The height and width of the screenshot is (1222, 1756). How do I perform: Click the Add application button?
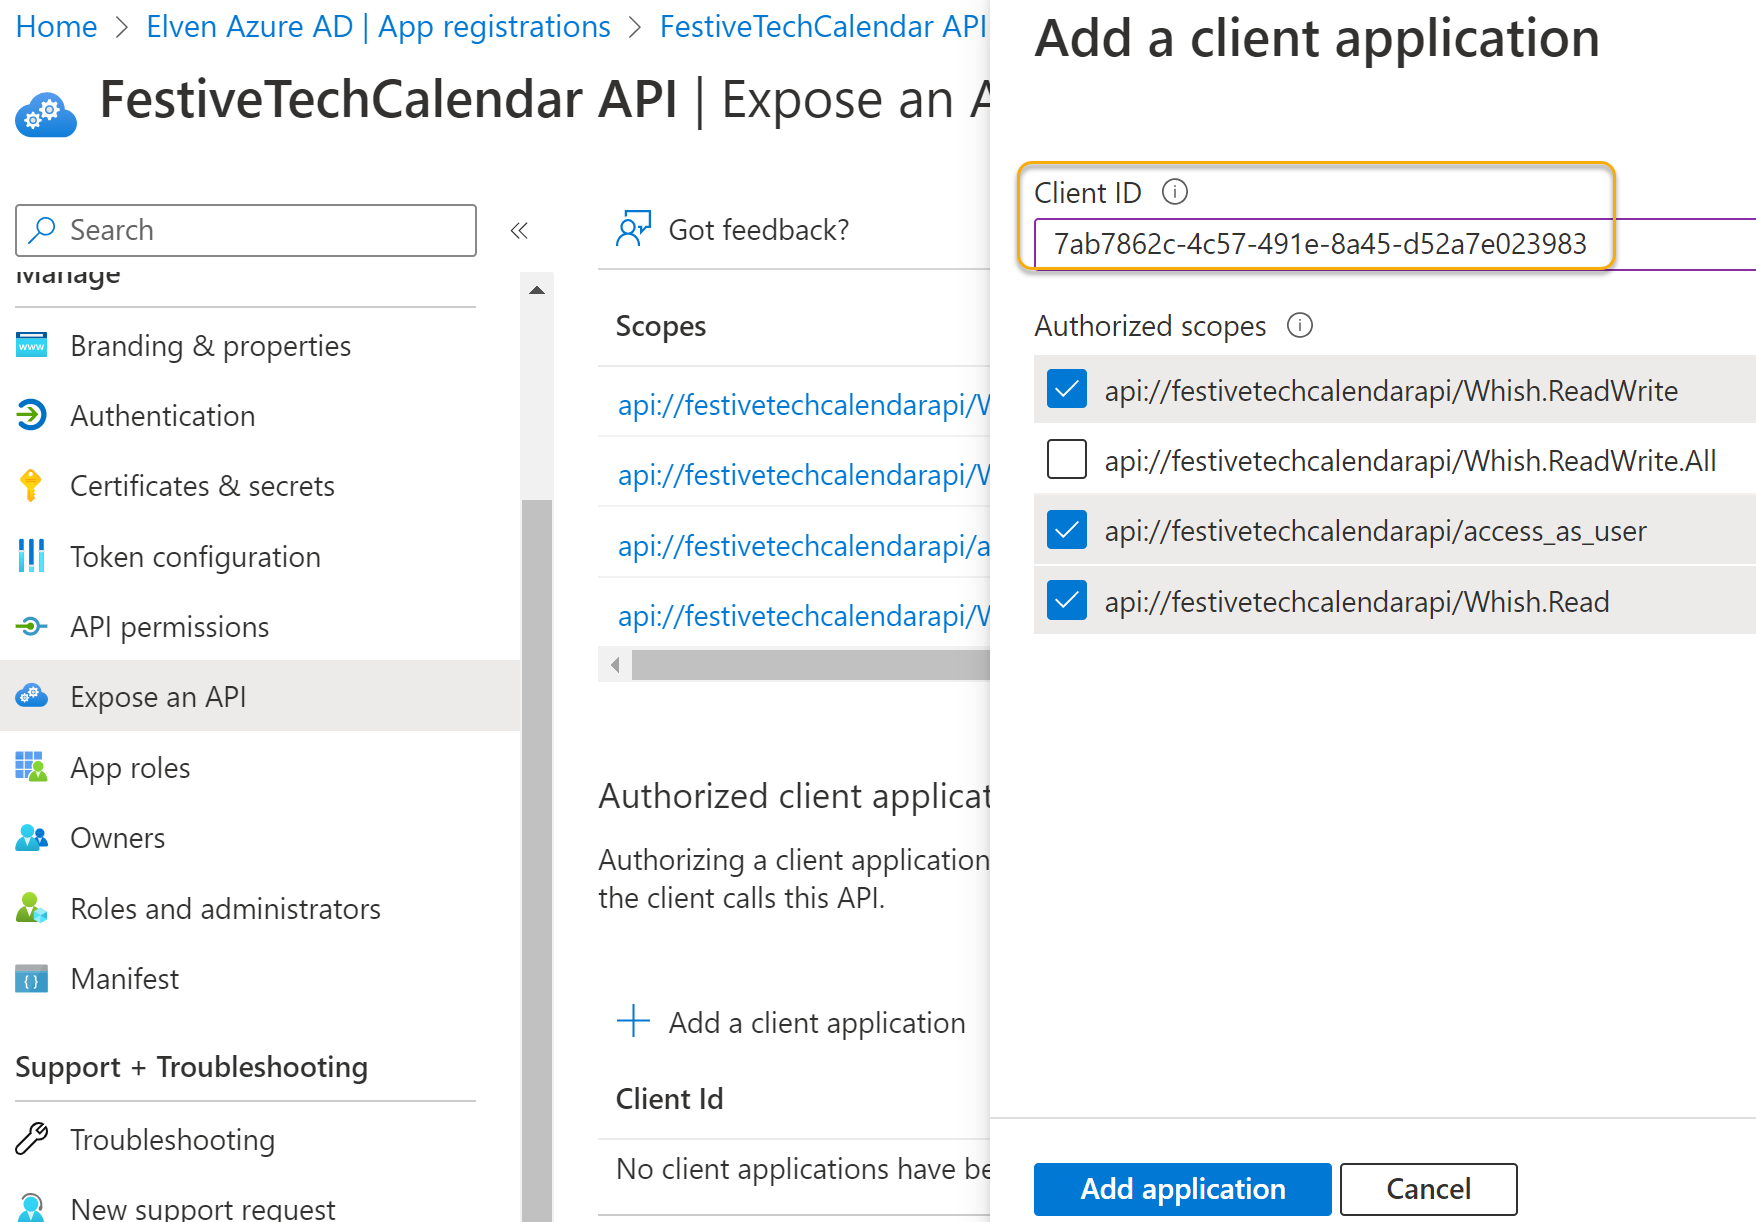click(1182, 1189)
